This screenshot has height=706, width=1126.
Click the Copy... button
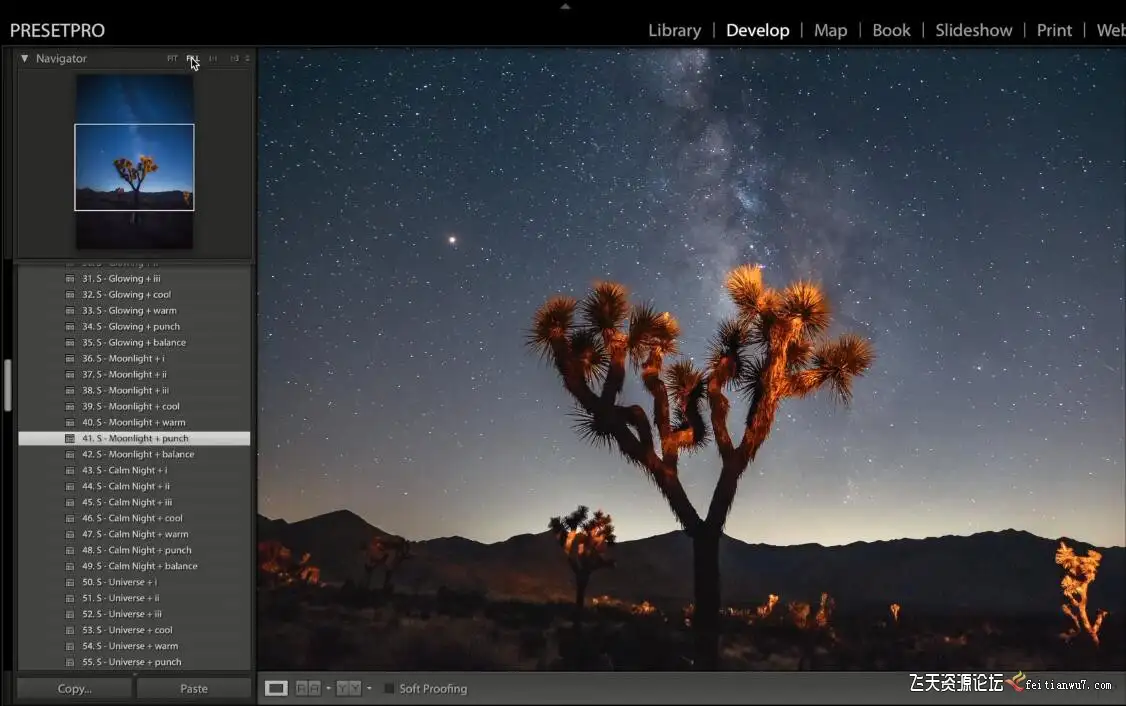(x=75, y=688)
